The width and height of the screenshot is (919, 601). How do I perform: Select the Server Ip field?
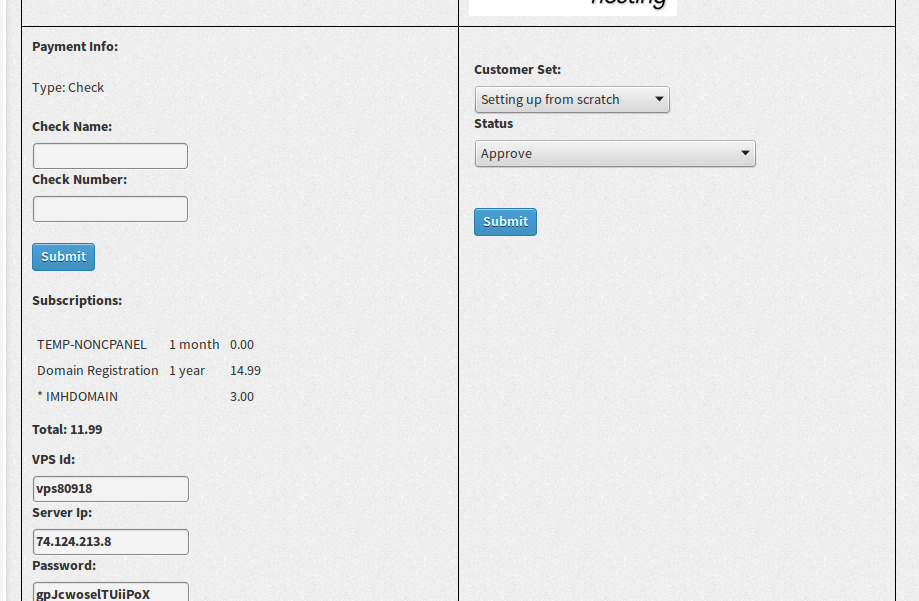pos(110,542)
